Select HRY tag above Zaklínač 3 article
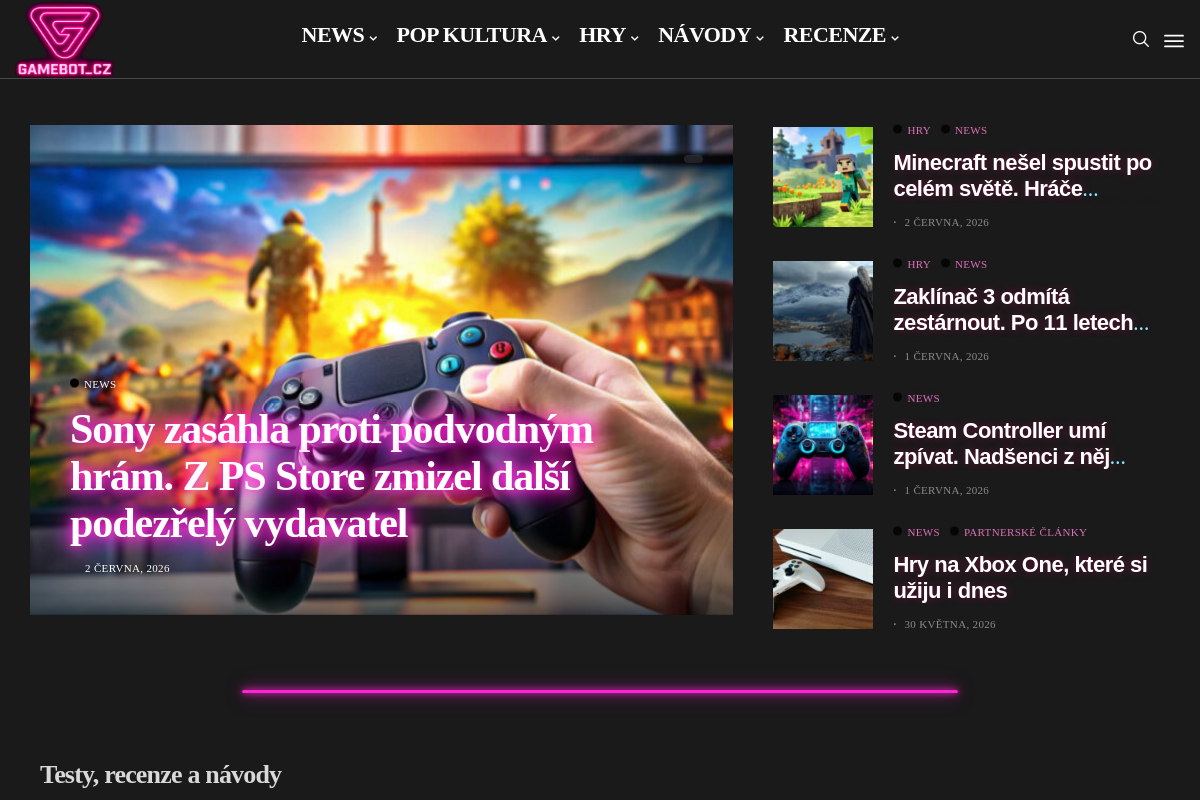The image size is (1200, 800). pos(918,264)
